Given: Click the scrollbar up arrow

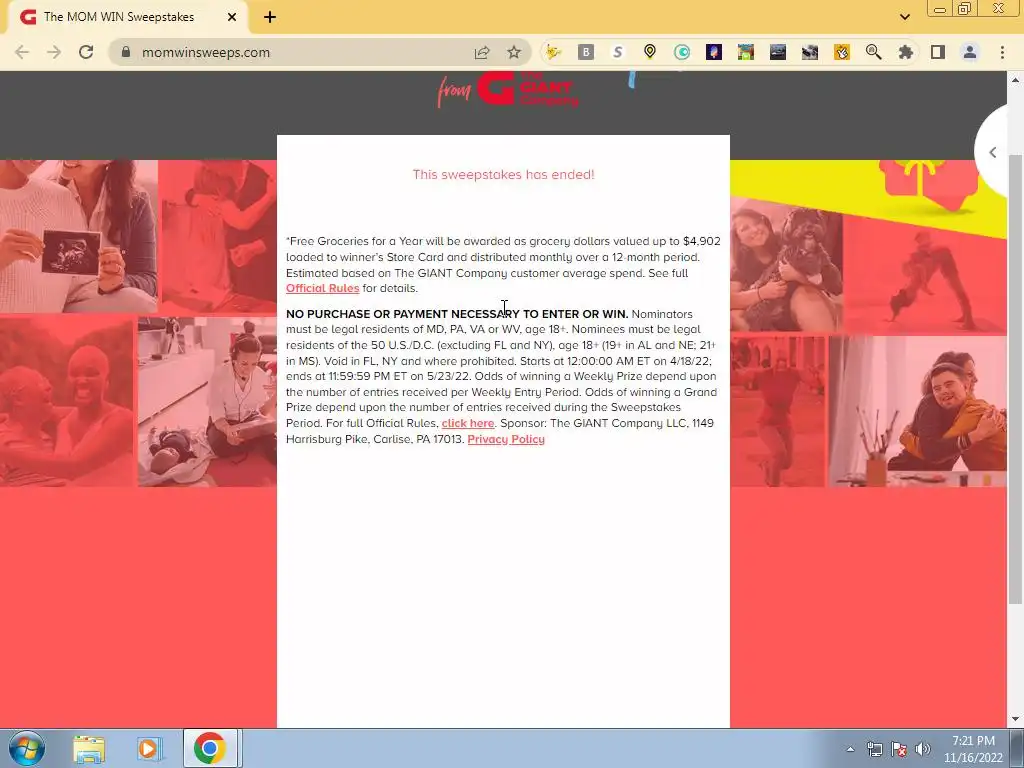Looking at the screenshot, I should [x=1015, y=80].
